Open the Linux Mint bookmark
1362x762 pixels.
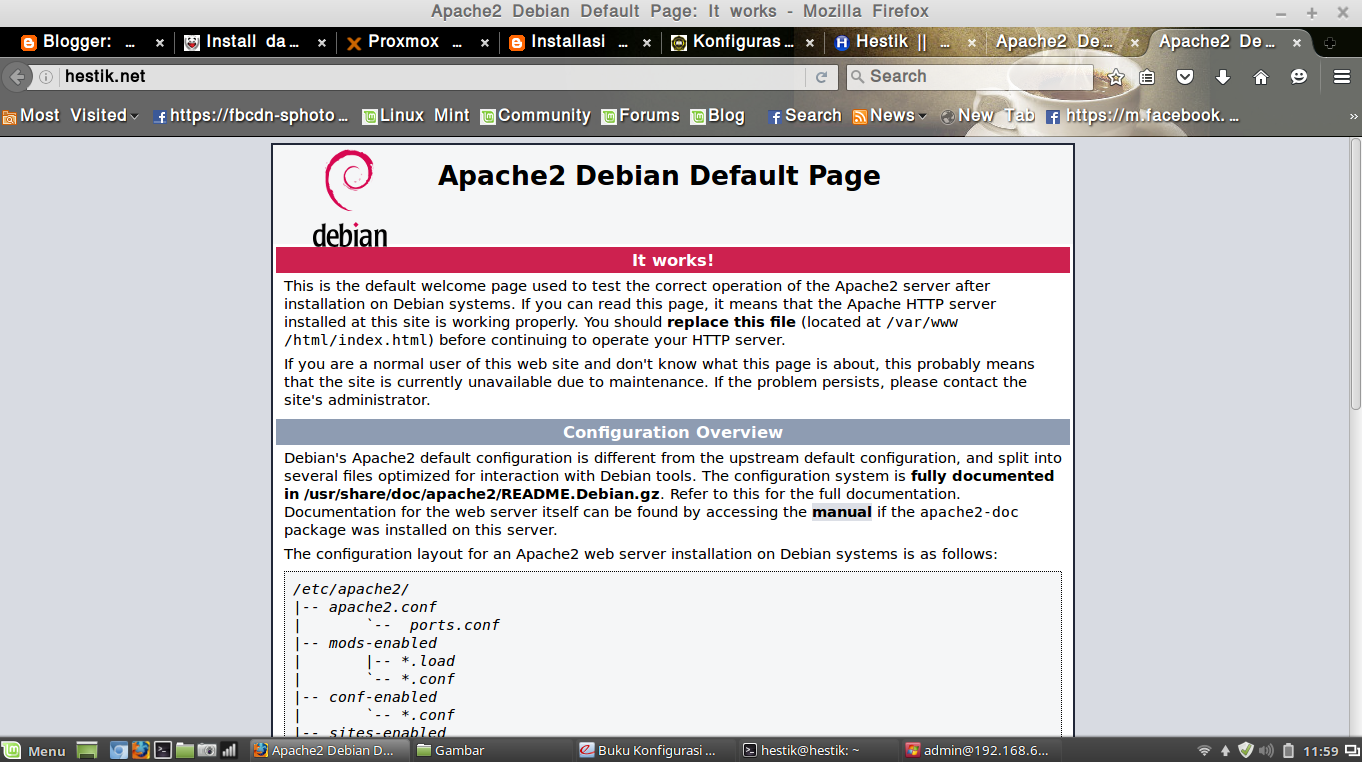416,116
